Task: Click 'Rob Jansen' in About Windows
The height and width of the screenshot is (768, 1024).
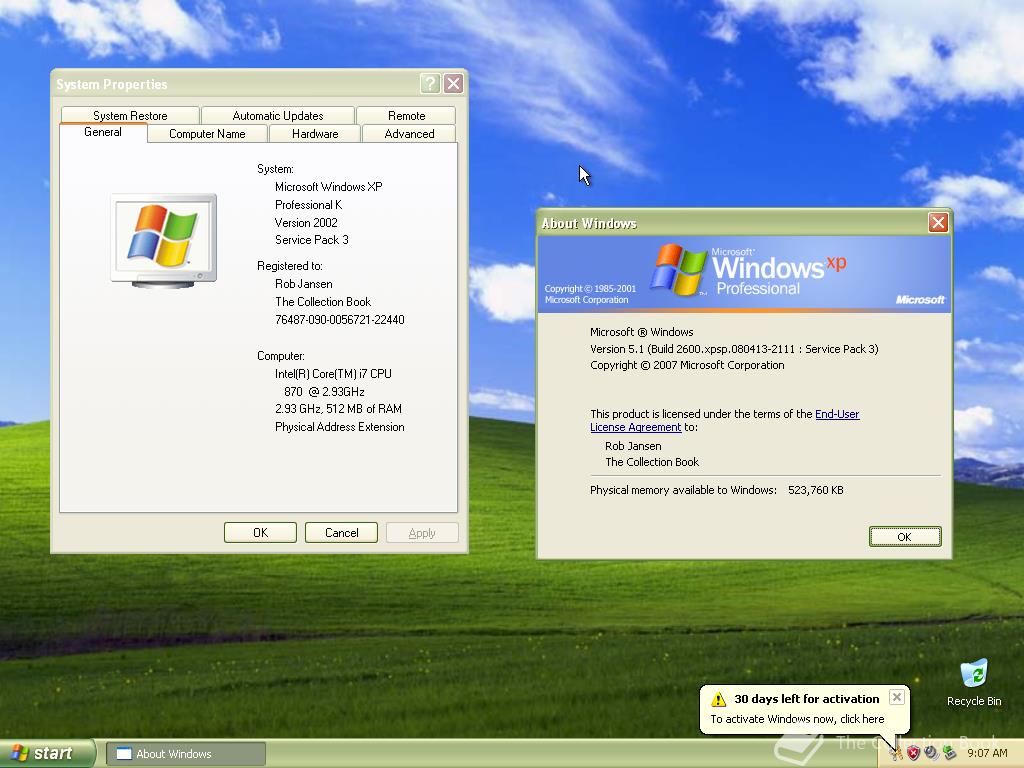Action: click(x=633, y=446)
